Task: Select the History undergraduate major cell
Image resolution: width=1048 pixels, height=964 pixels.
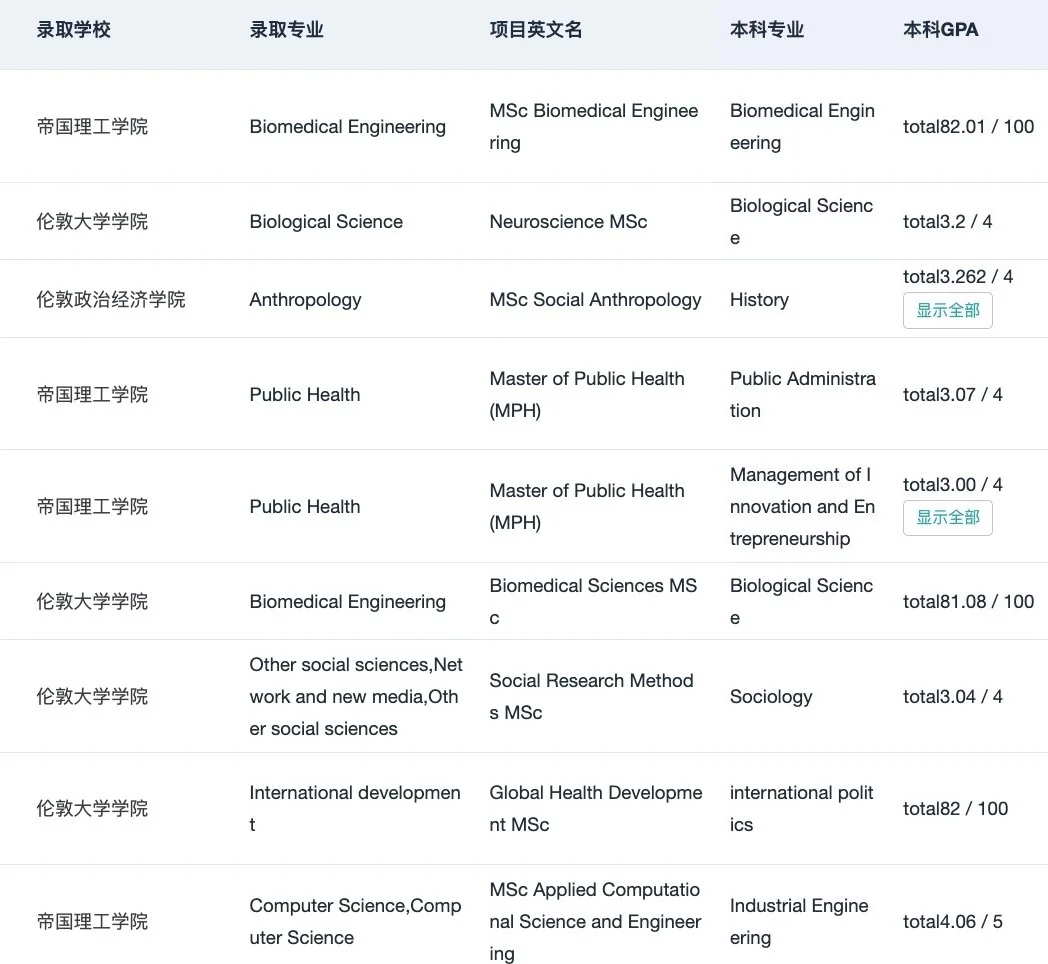Action: point(759,299)
